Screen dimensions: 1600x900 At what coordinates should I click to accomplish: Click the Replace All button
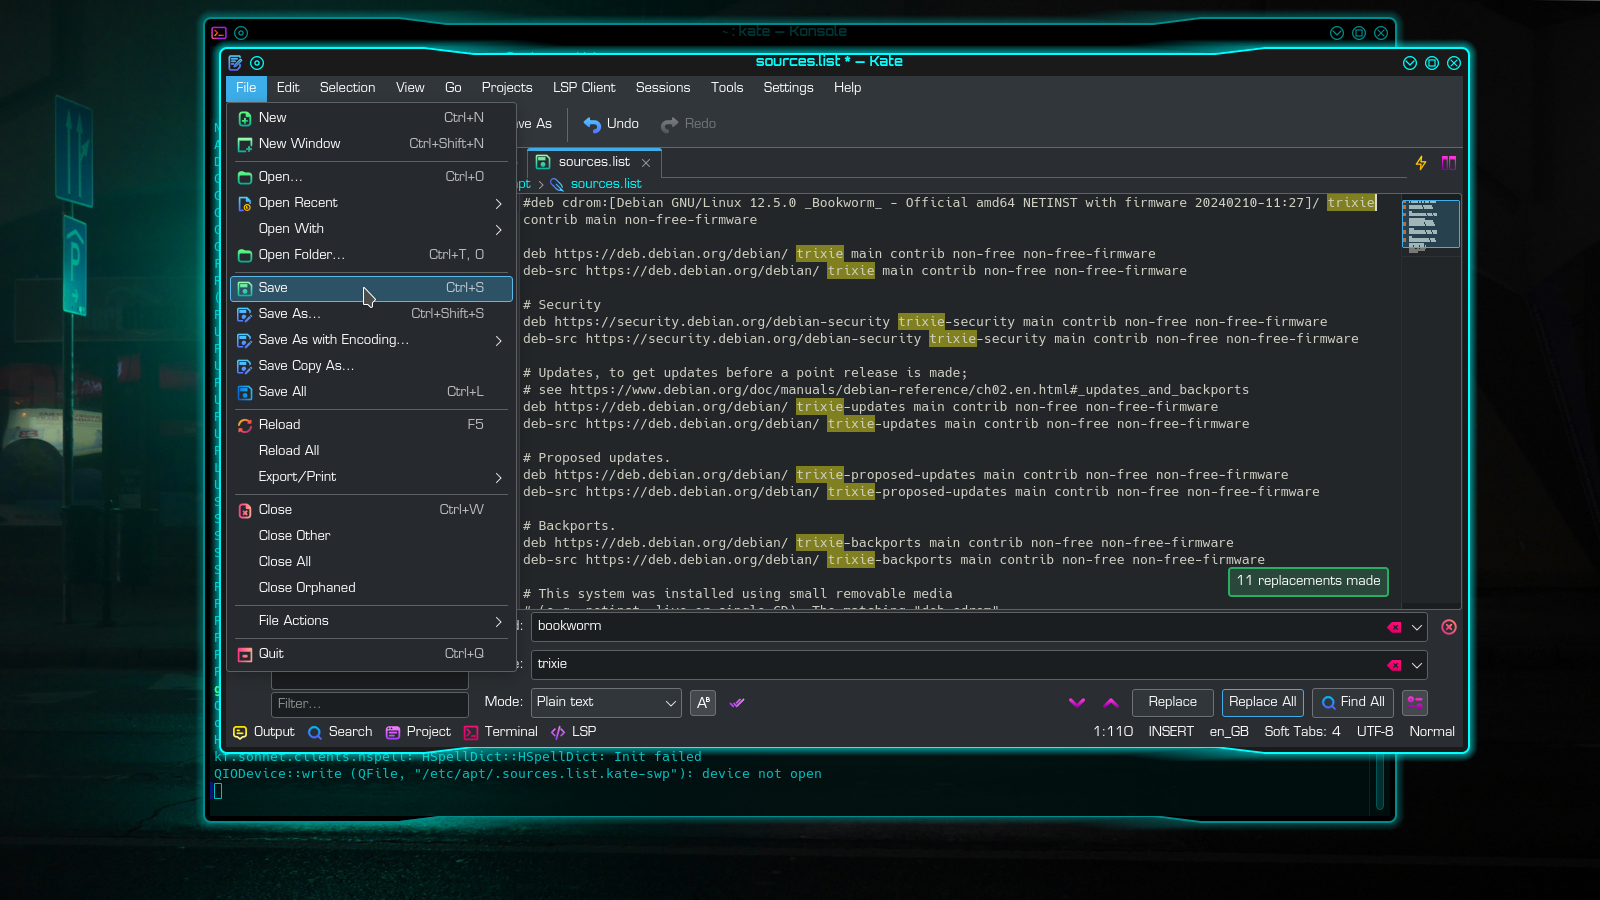pos(1263,703)
